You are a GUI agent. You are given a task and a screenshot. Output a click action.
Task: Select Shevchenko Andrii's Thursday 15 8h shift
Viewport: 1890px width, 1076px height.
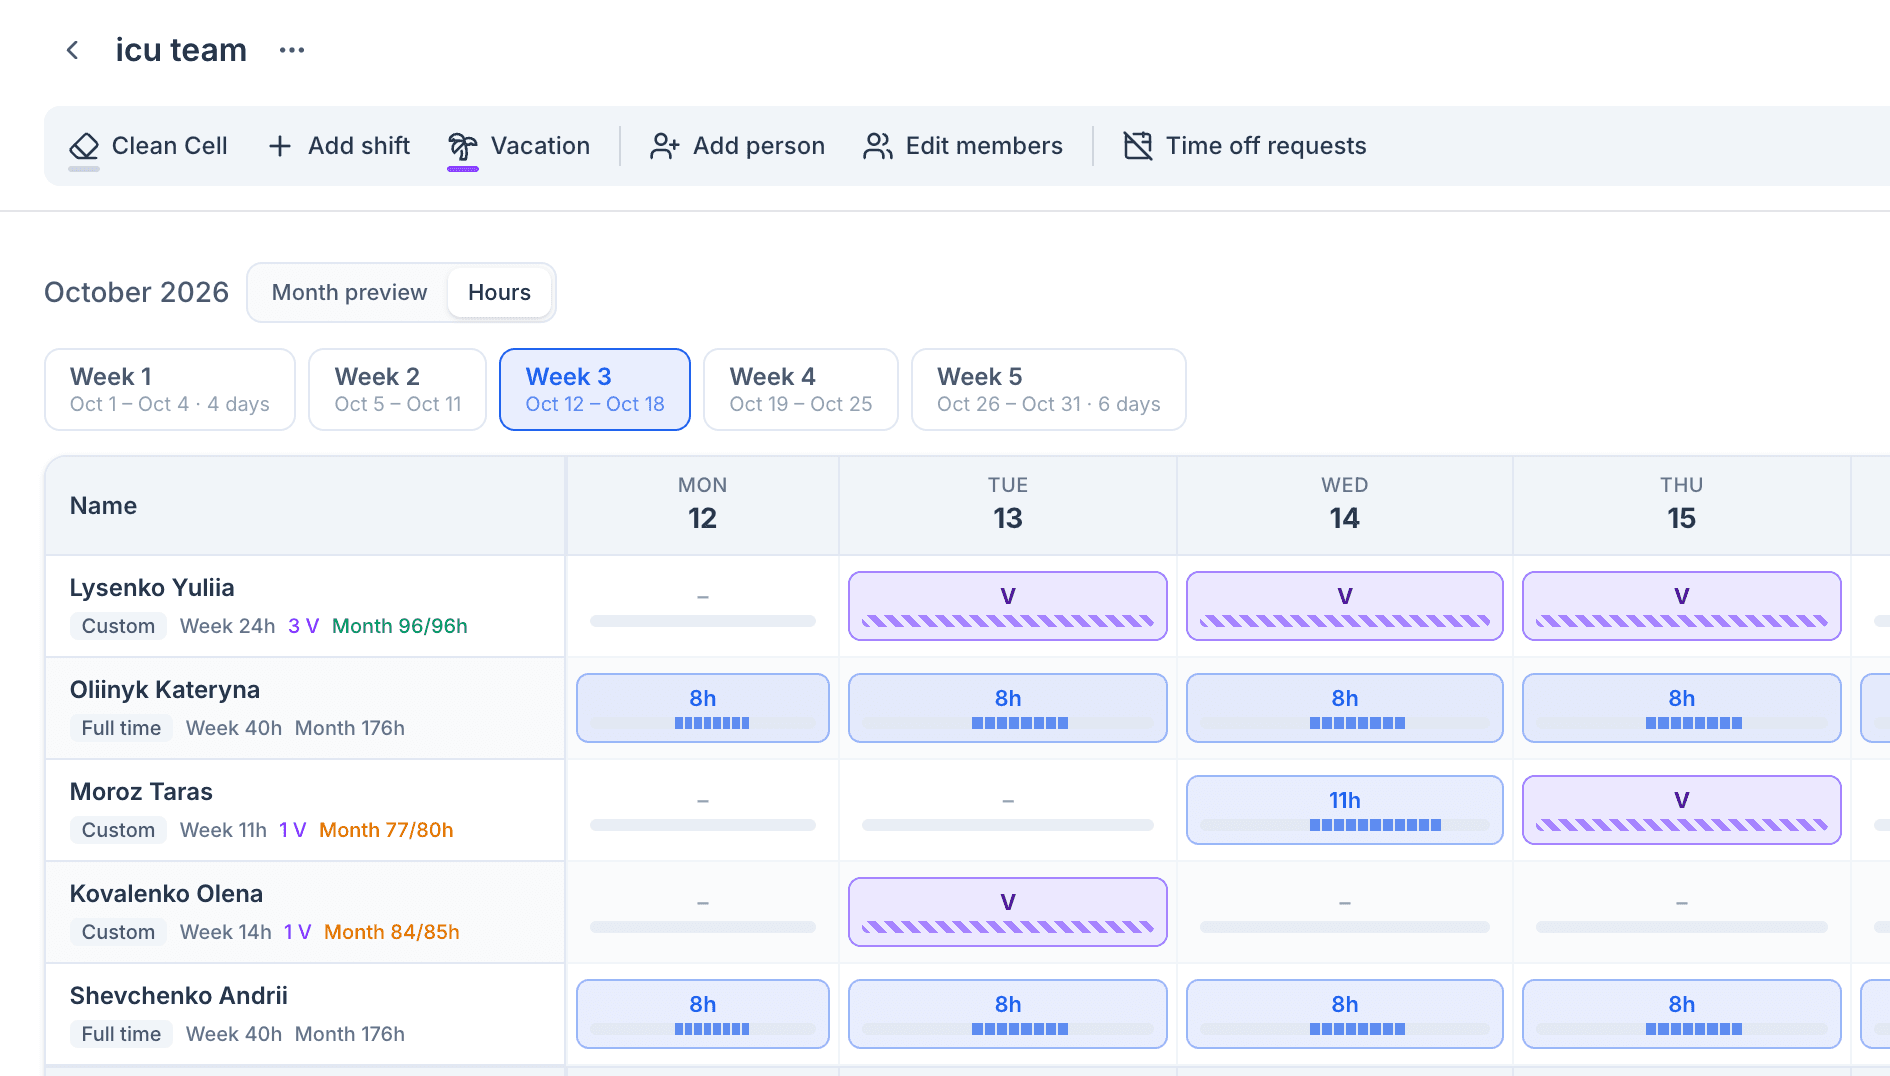point(1682,1014)
